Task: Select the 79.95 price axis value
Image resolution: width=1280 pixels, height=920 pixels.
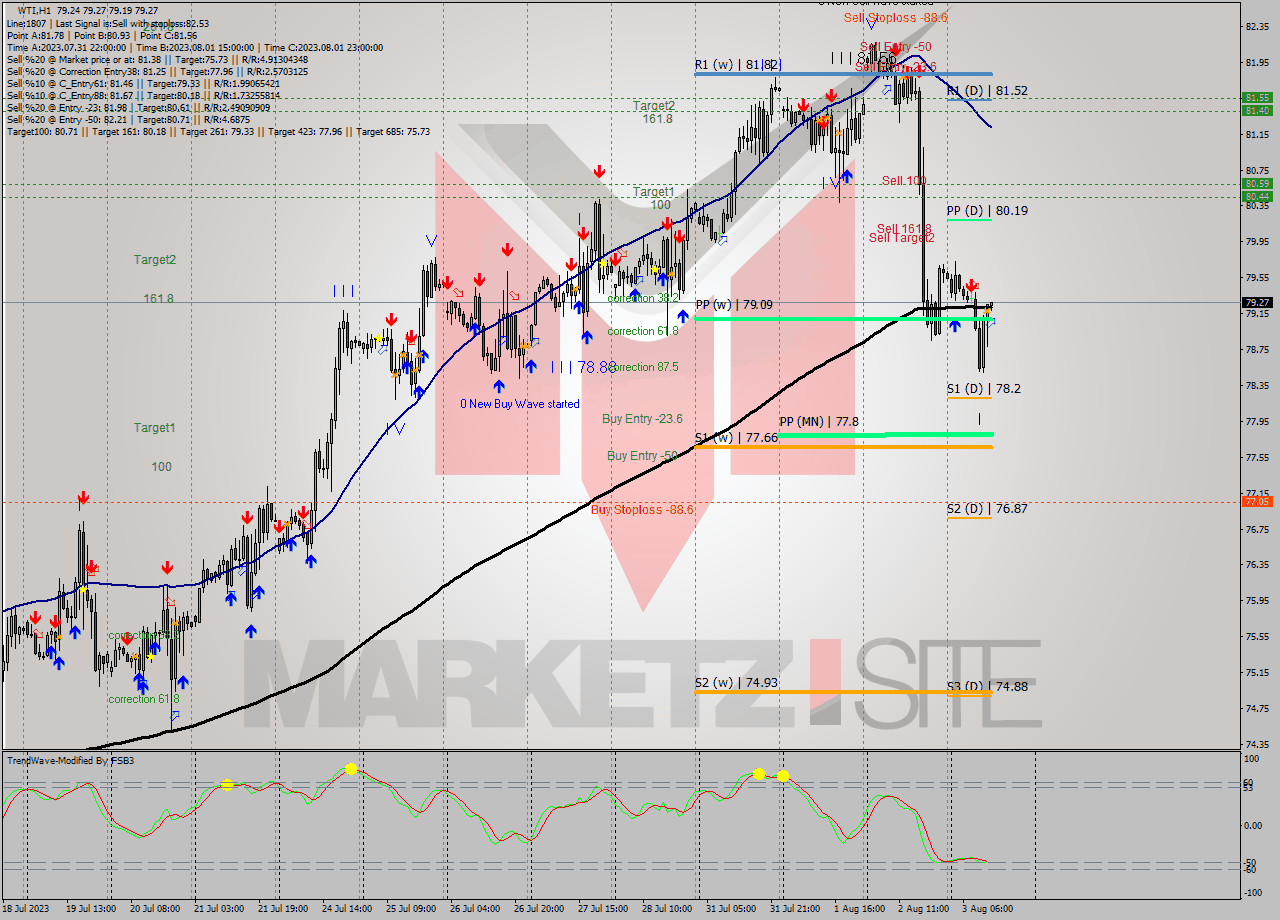Action: click(1257, 241)
